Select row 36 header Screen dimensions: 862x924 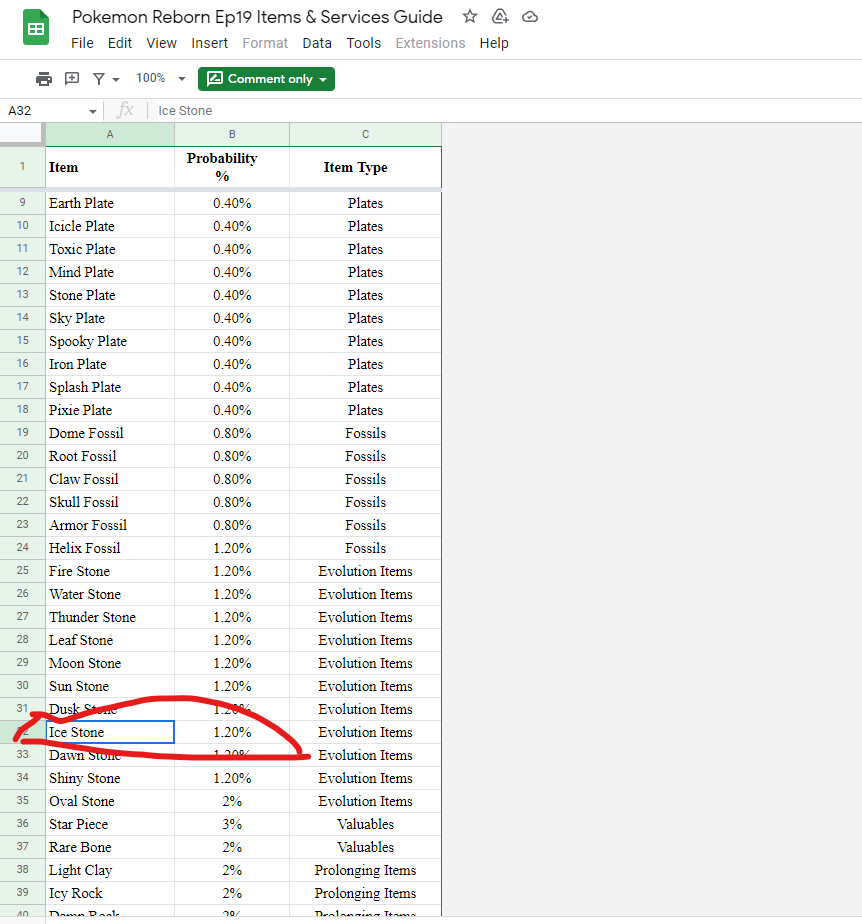[x=22, y=823]
